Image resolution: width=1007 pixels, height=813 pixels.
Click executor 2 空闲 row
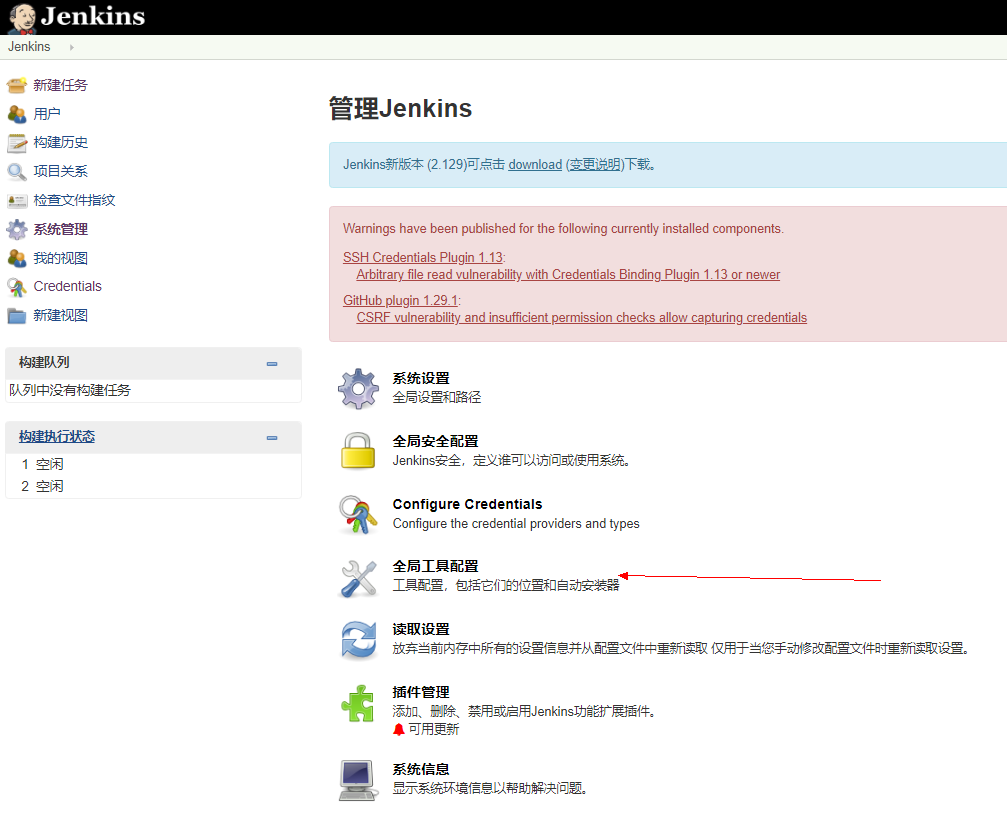coord(153,485)
